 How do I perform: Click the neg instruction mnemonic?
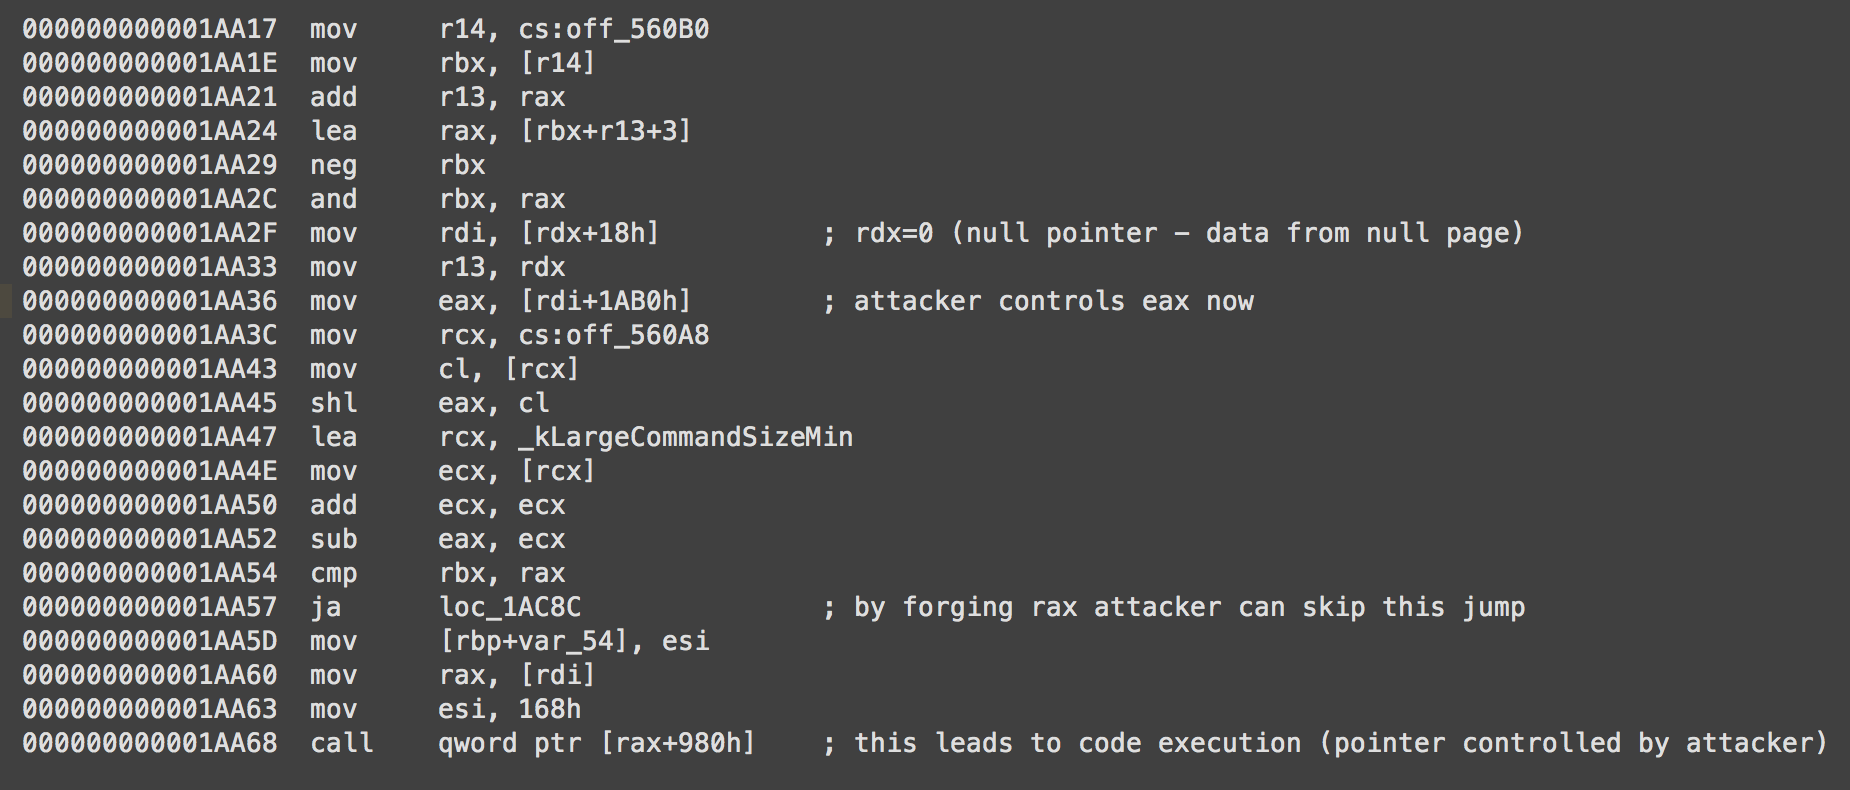(x=333, y=165)
